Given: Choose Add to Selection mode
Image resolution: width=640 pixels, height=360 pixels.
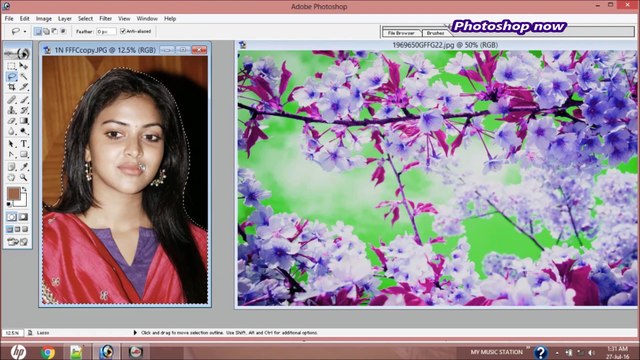Looking at the screenshot, I should tap(46, 31).
